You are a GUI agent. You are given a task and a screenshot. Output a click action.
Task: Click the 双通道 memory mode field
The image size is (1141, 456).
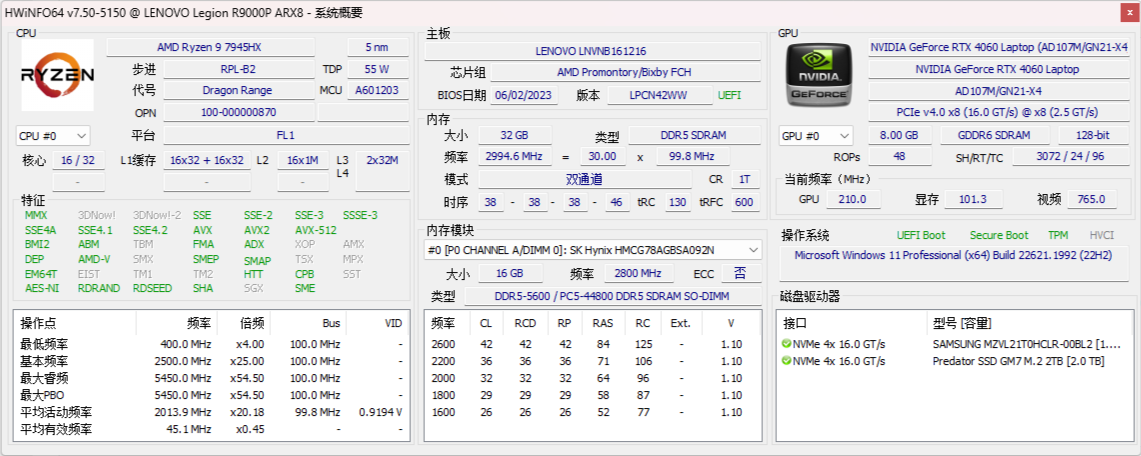coord(584,180)
